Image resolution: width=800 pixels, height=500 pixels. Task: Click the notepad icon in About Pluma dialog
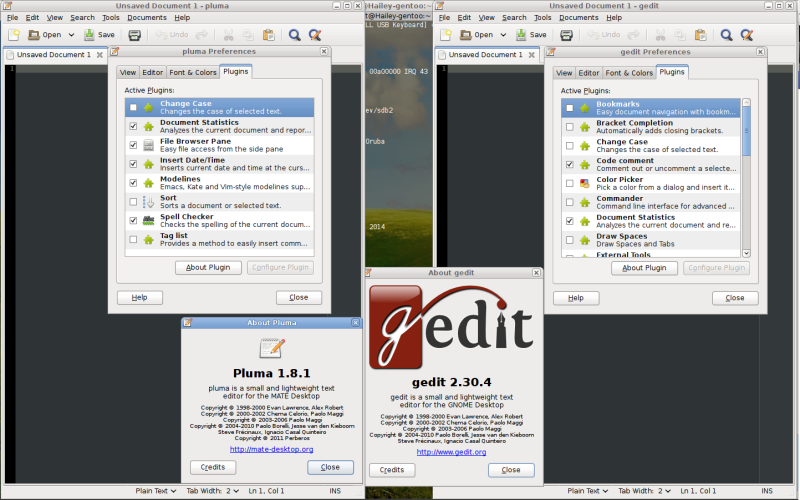(272, 348)
